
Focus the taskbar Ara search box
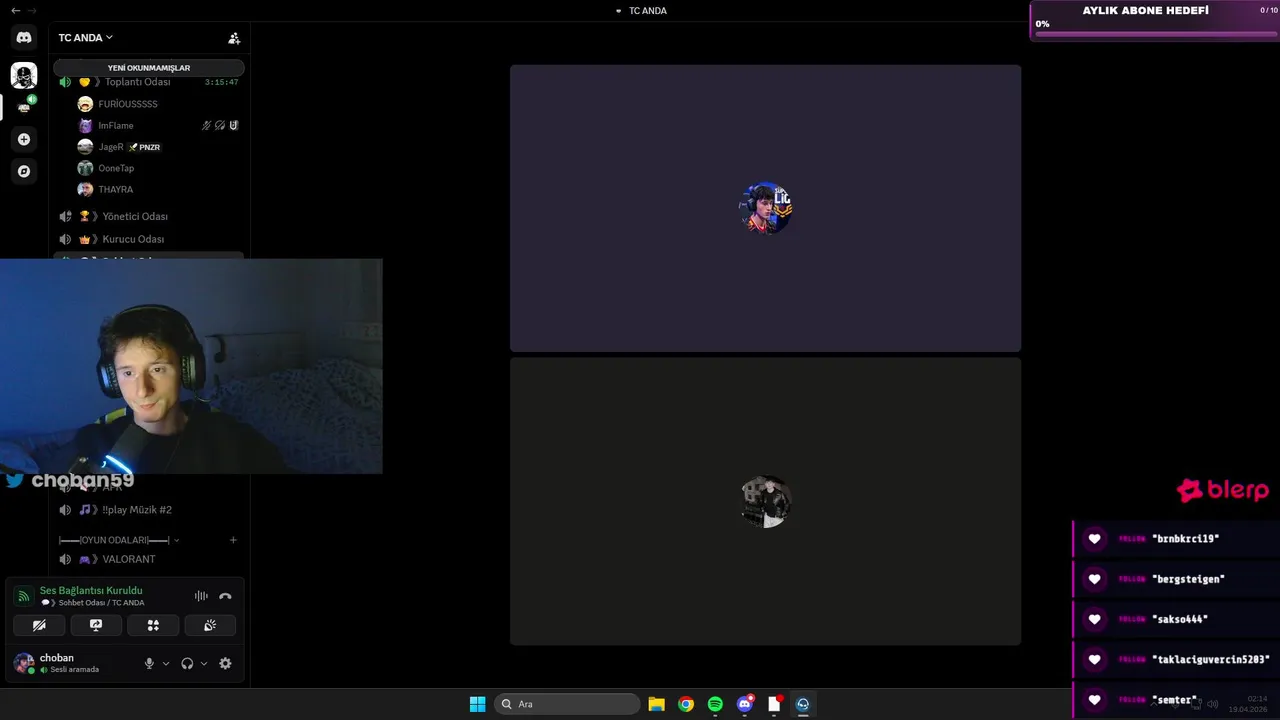pyautogui.click(x=567, y=704)
